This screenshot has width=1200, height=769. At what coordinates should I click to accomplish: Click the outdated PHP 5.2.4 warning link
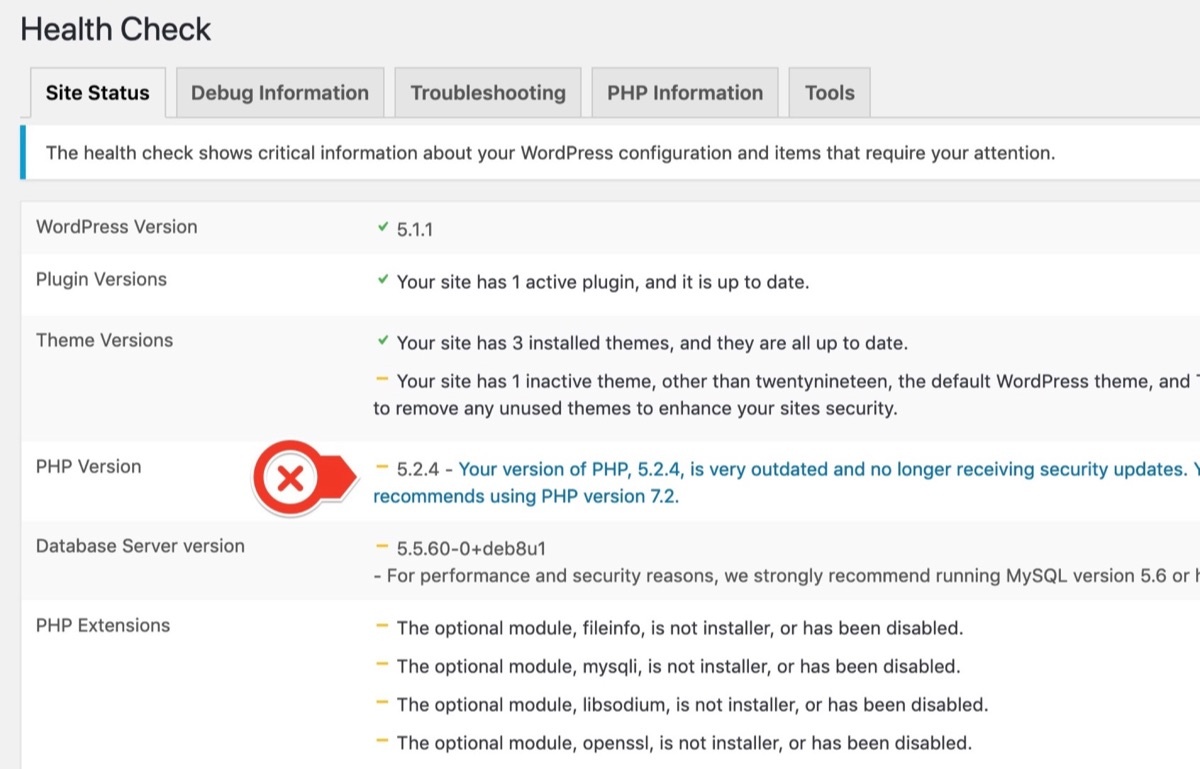tap(786, 482)
